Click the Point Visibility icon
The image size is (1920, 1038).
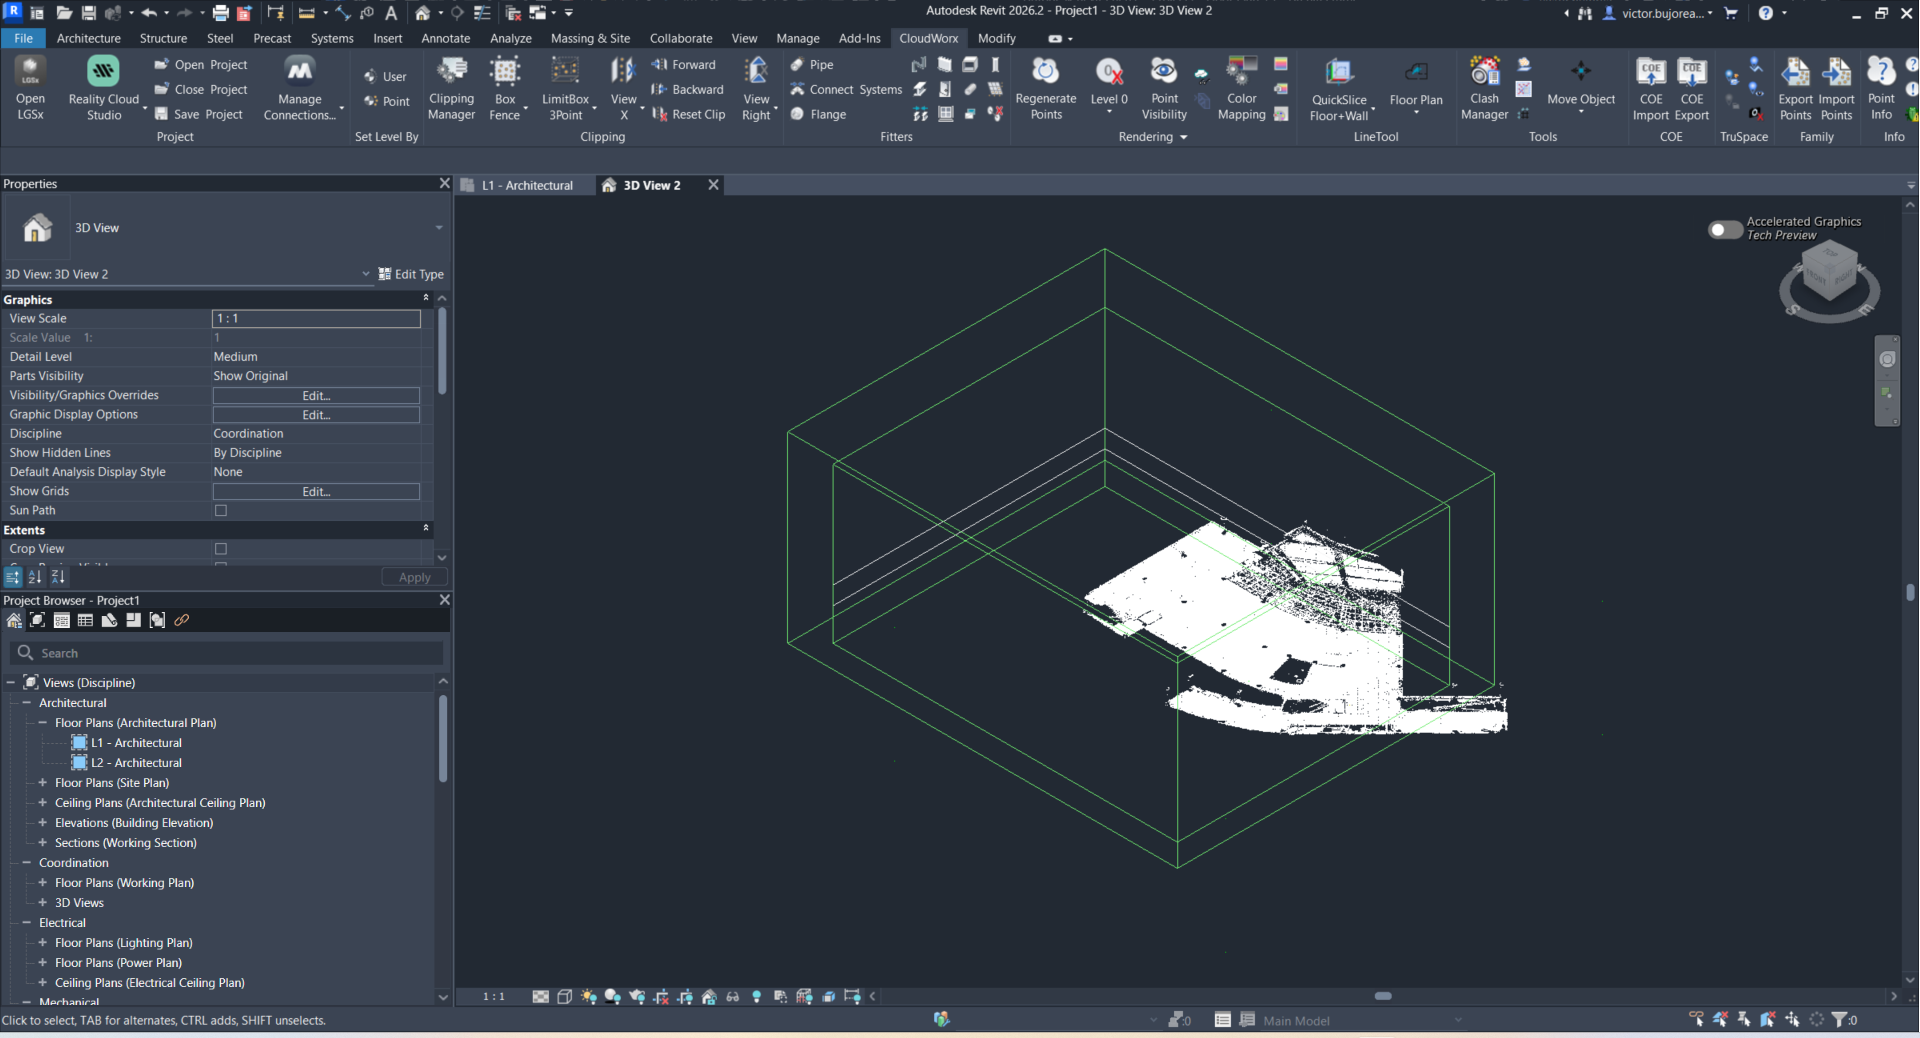1164,72
